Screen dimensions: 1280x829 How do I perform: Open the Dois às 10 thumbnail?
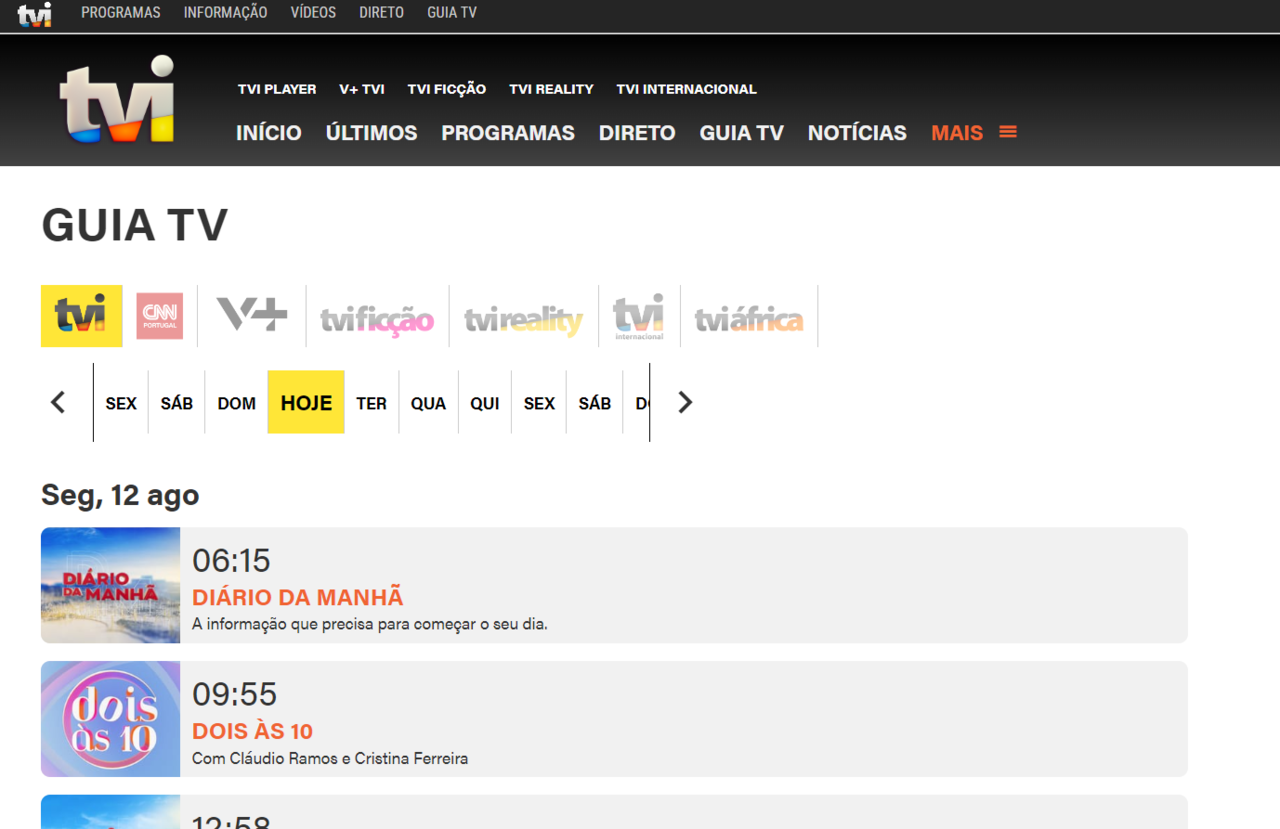(x=111, y=719)
